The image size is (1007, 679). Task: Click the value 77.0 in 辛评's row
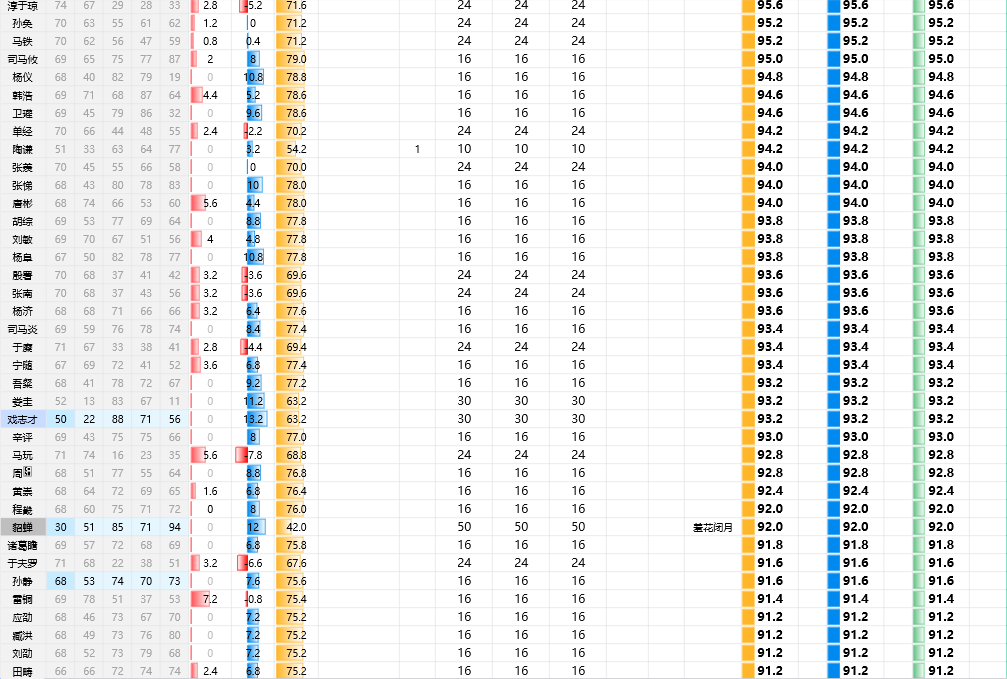(x=296, y=437)
